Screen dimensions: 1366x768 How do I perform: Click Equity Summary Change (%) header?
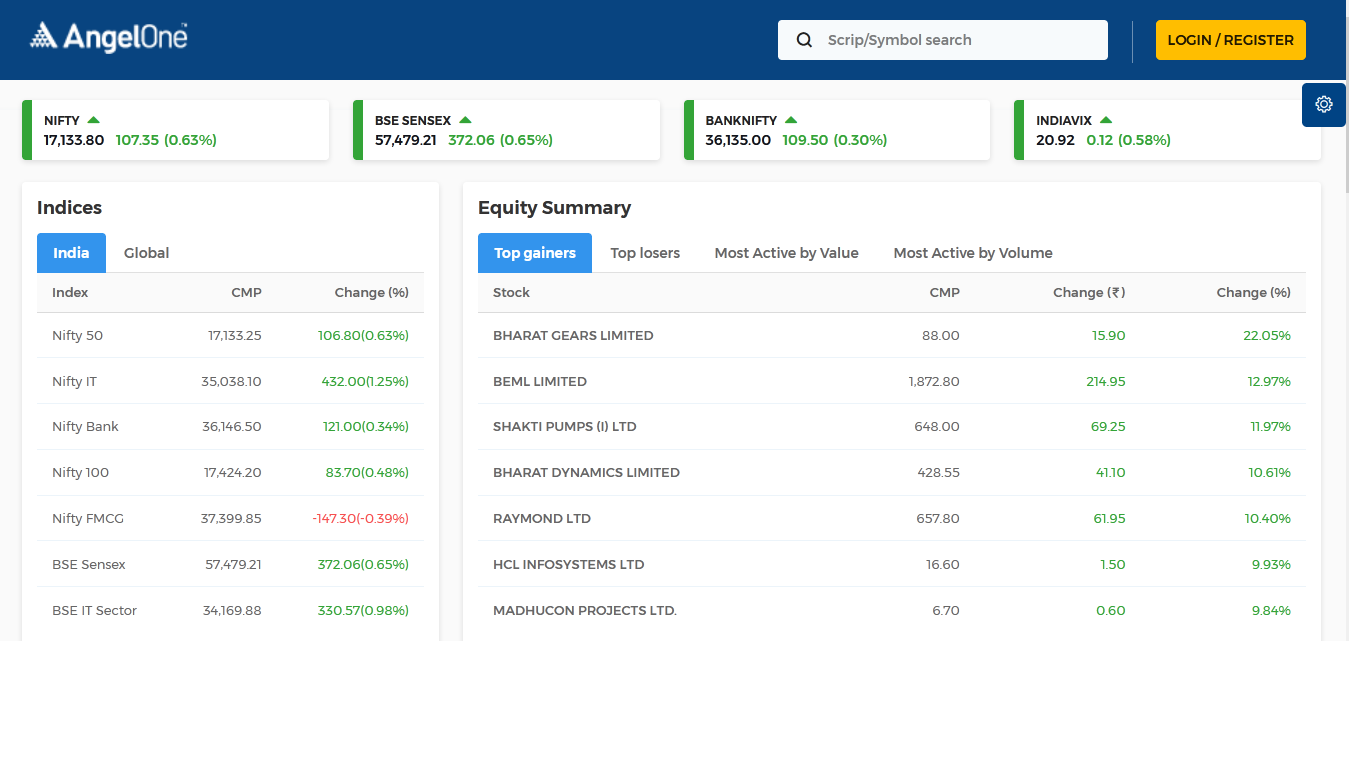point(1254,293)
